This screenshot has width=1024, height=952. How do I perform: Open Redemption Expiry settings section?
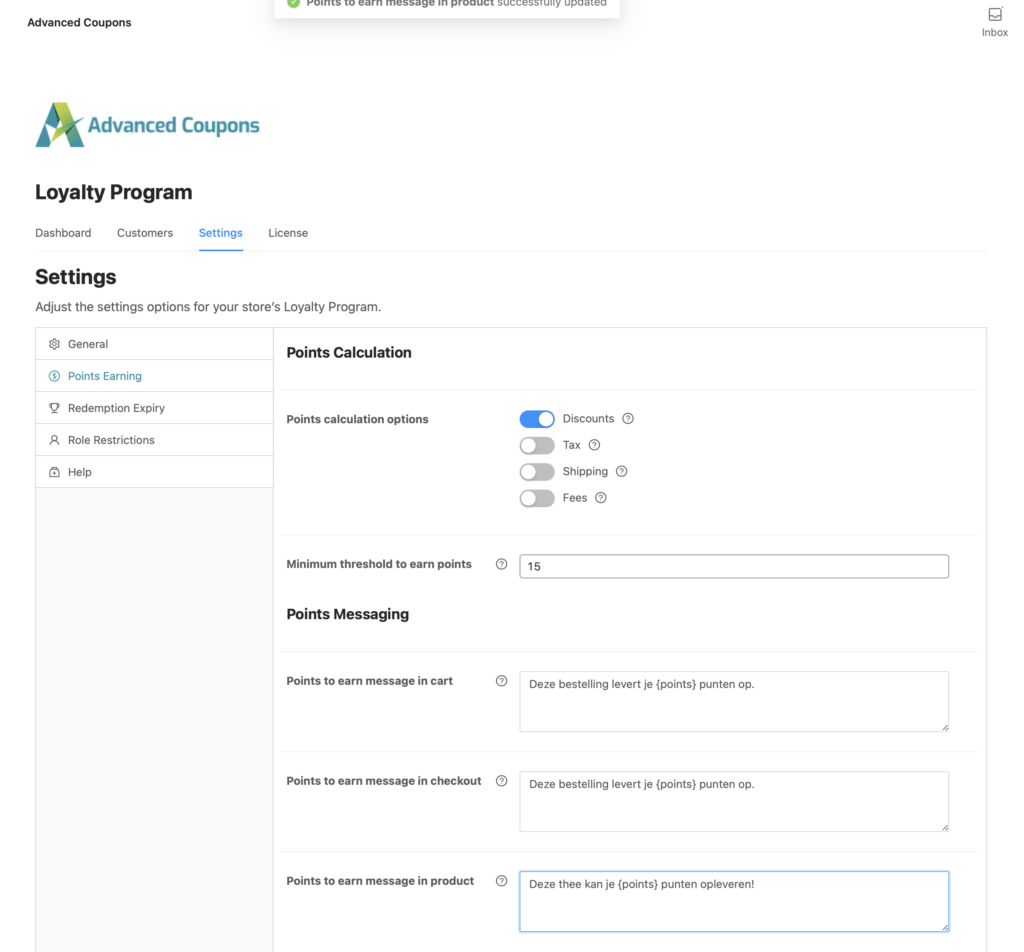116,408
